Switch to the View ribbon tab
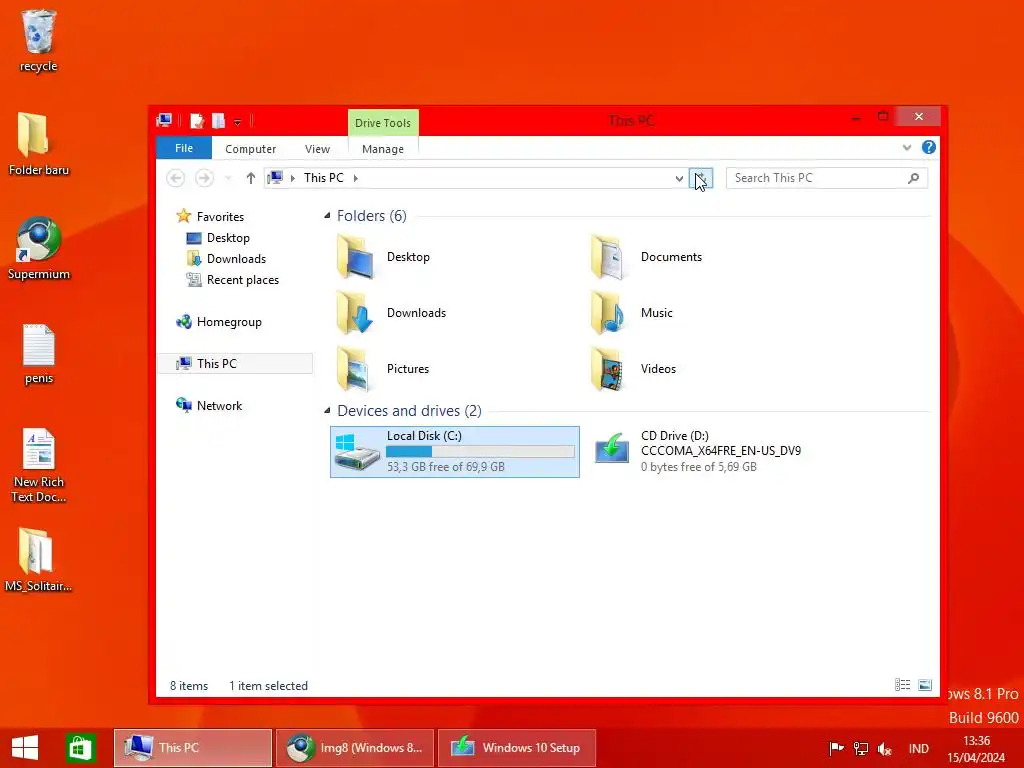Viewport: 1024px width, 768px height. [x=317, y=149]
